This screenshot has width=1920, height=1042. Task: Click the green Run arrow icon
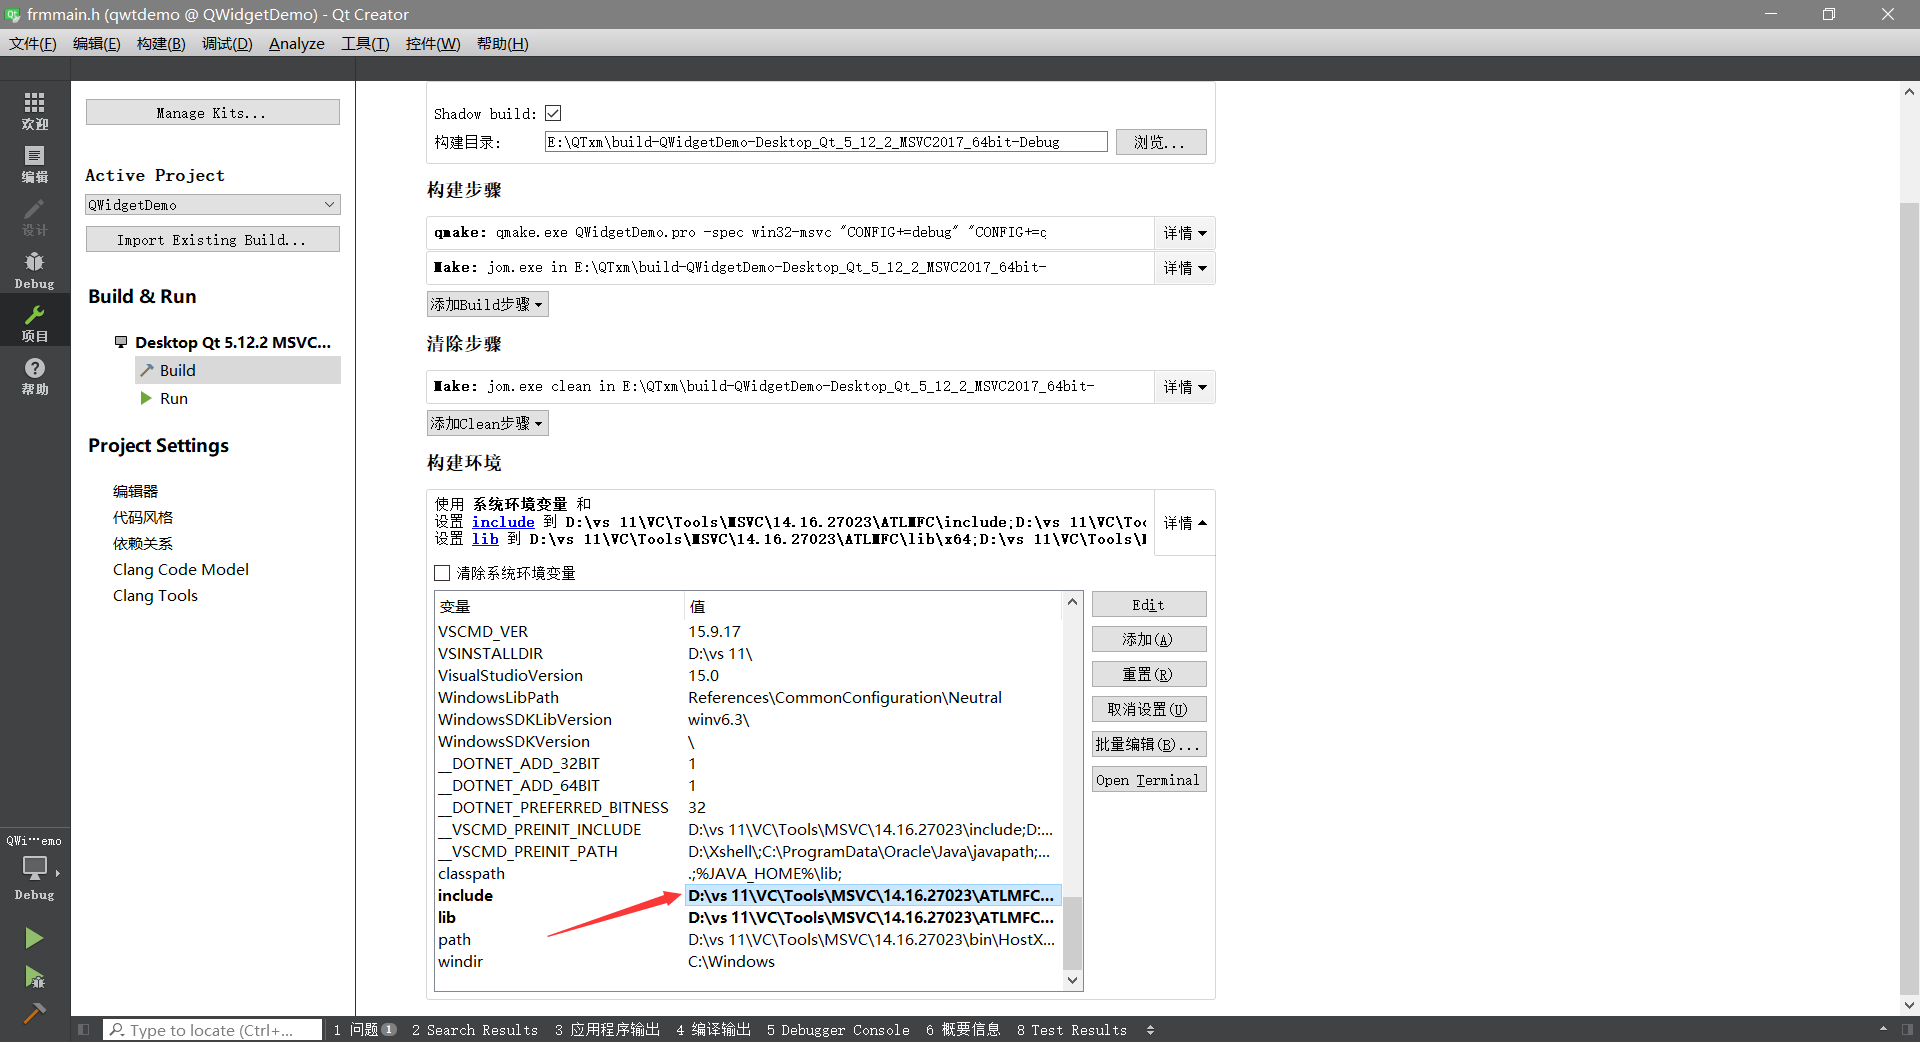[x=34, y=938]
